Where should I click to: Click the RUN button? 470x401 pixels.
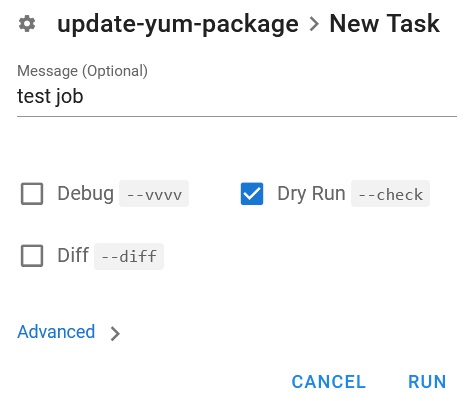tap(427, 382)
